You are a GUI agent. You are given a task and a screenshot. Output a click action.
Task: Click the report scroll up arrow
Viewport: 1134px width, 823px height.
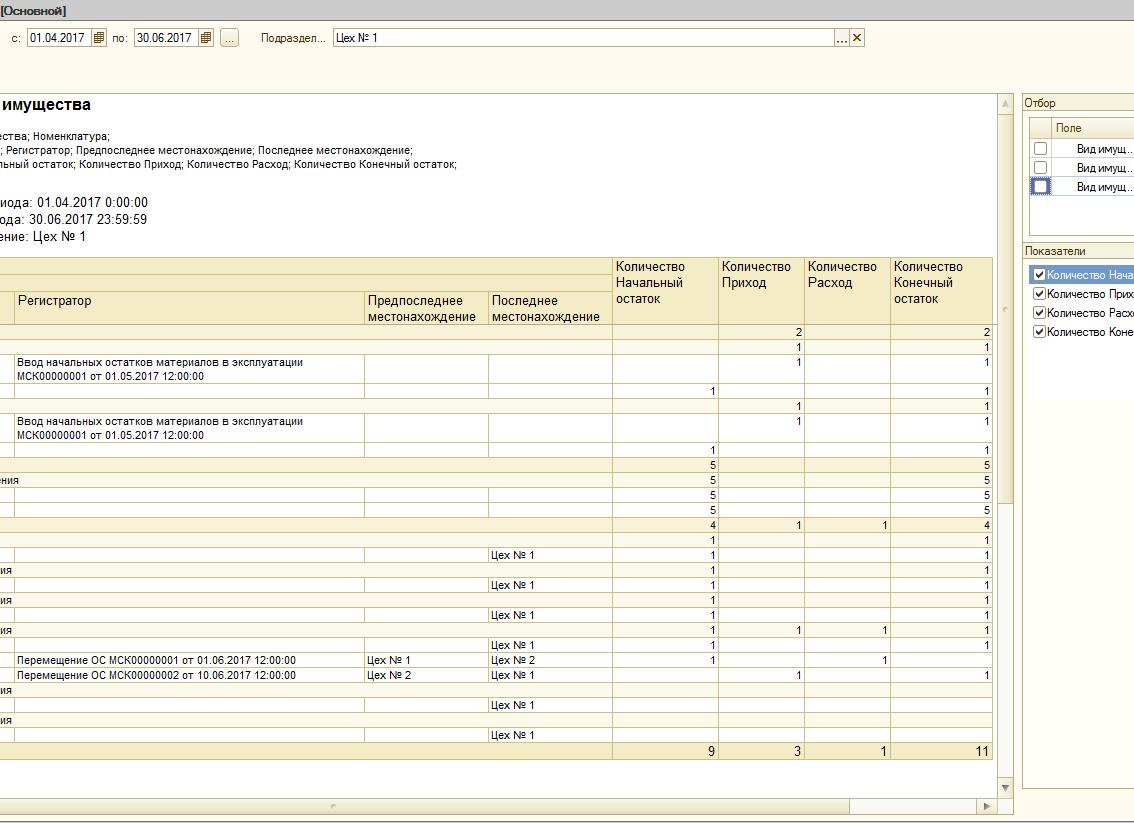tap(1005, 104)
